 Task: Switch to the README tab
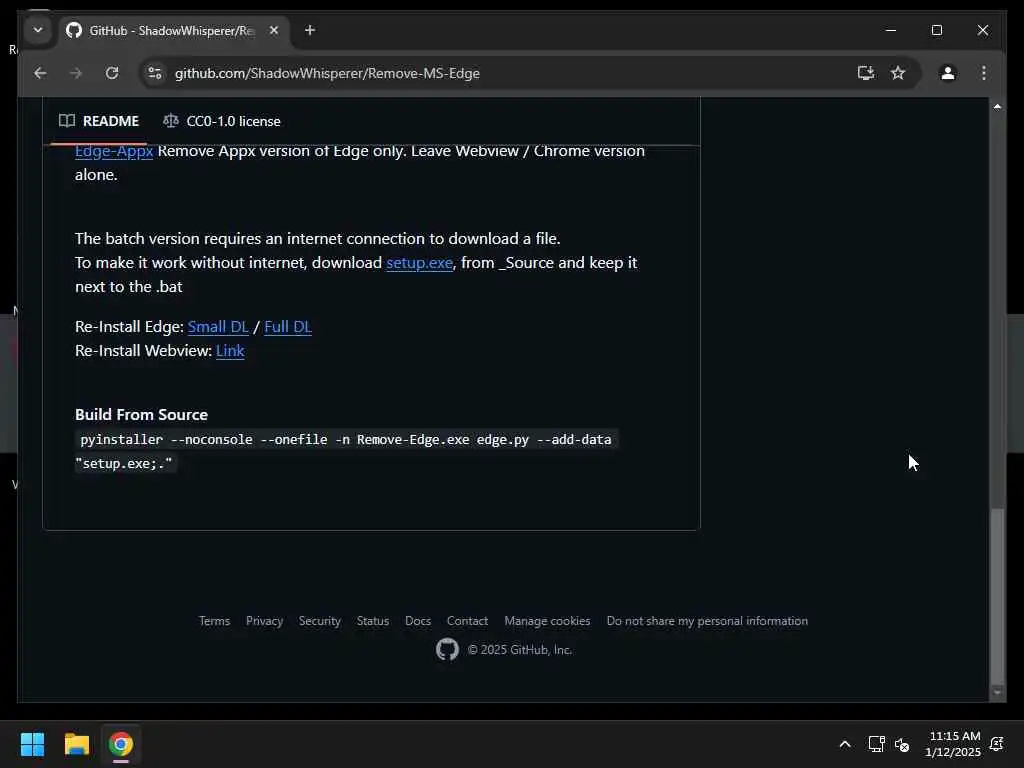(99, 121)
